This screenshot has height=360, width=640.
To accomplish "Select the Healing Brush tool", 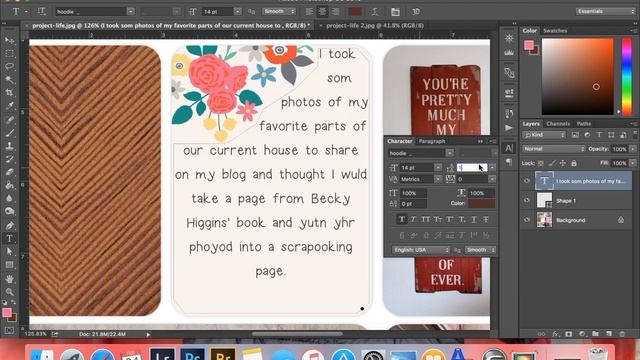I will coord(9,120).
